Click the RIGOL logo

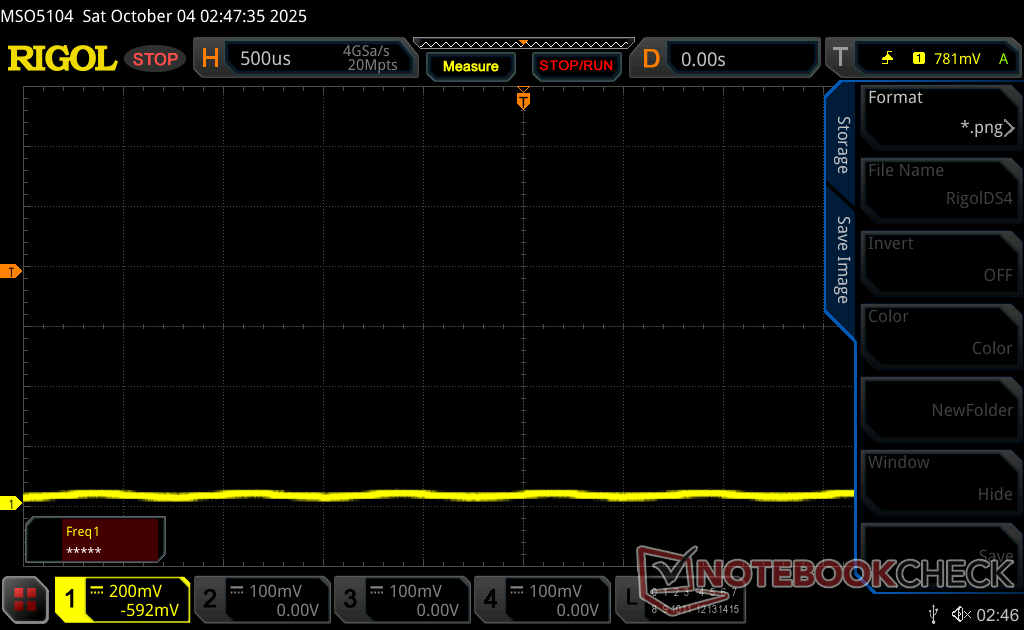[62, 59]
